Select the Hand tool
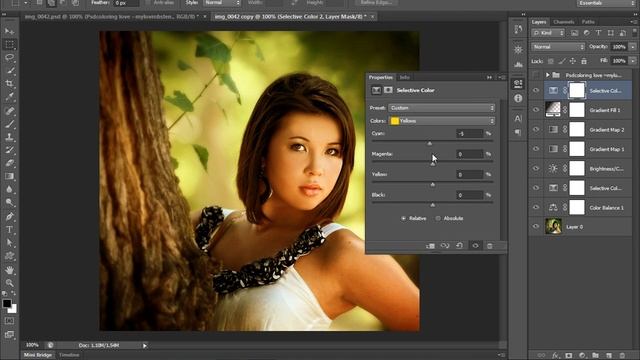The image size is (640, 360). click(x=9, y=270)
